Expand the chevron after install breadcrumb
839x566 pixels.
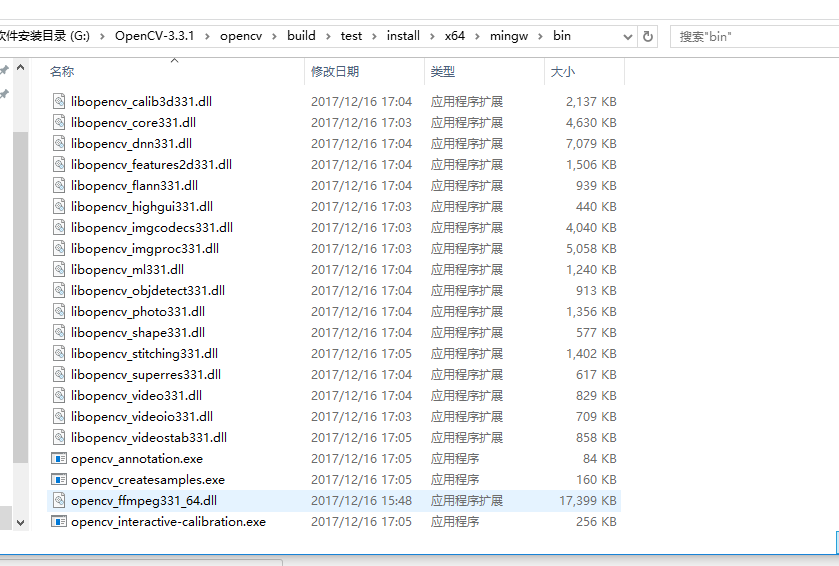tap(432, 36)
